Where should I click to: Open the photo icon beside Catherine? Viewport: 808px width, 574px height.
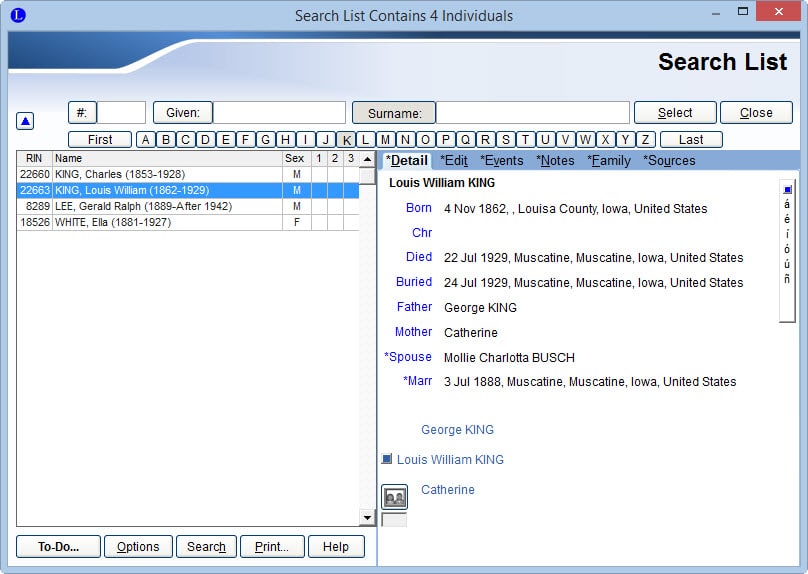pos(394,497)
